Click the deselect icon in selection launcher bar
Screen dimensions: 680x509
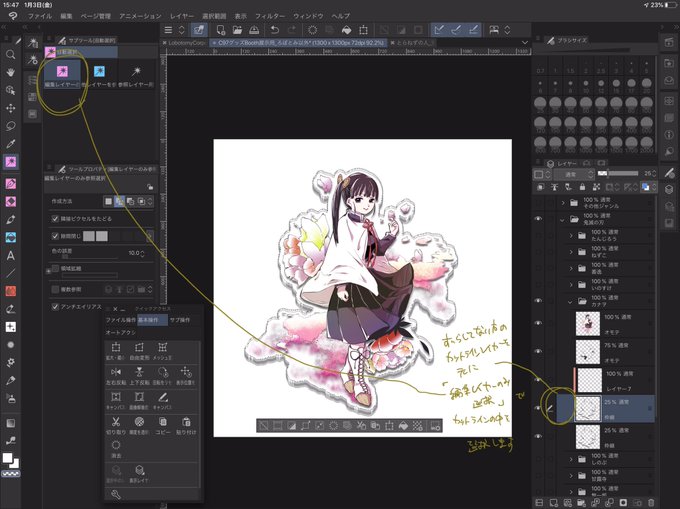[x=264, y=426]
